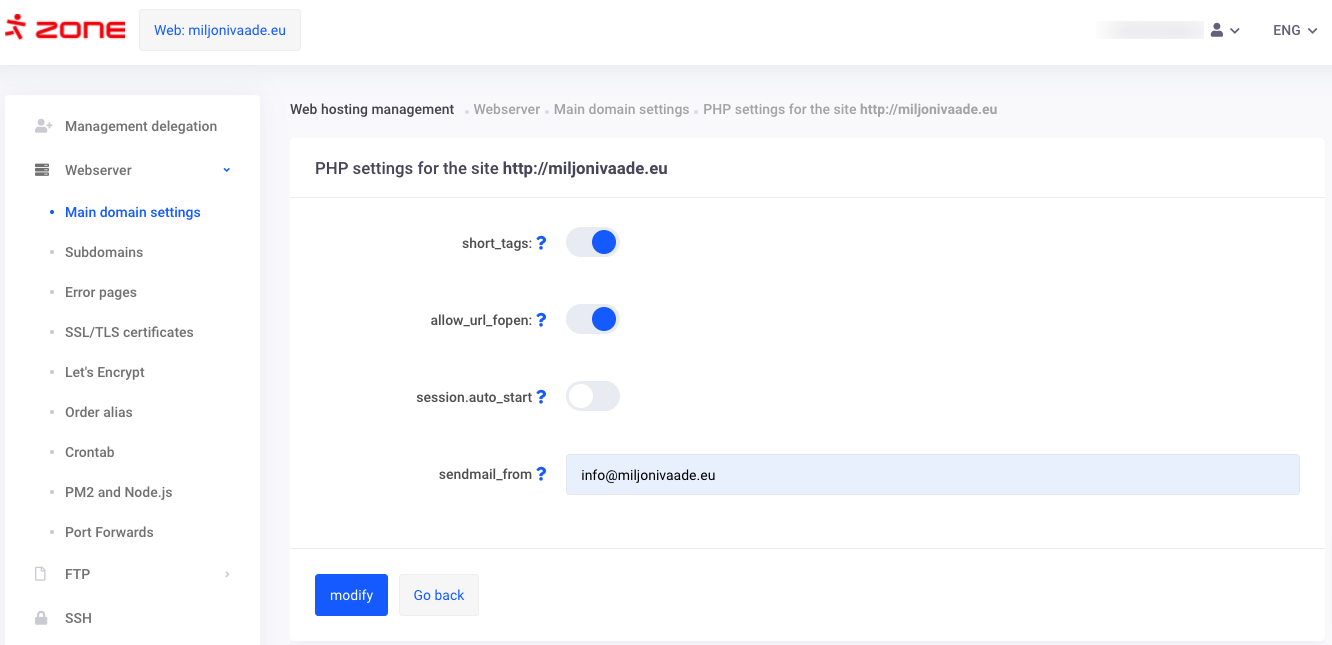Click the Management delegation user icon
The image size is (1332, 645).
coord(42,126)
